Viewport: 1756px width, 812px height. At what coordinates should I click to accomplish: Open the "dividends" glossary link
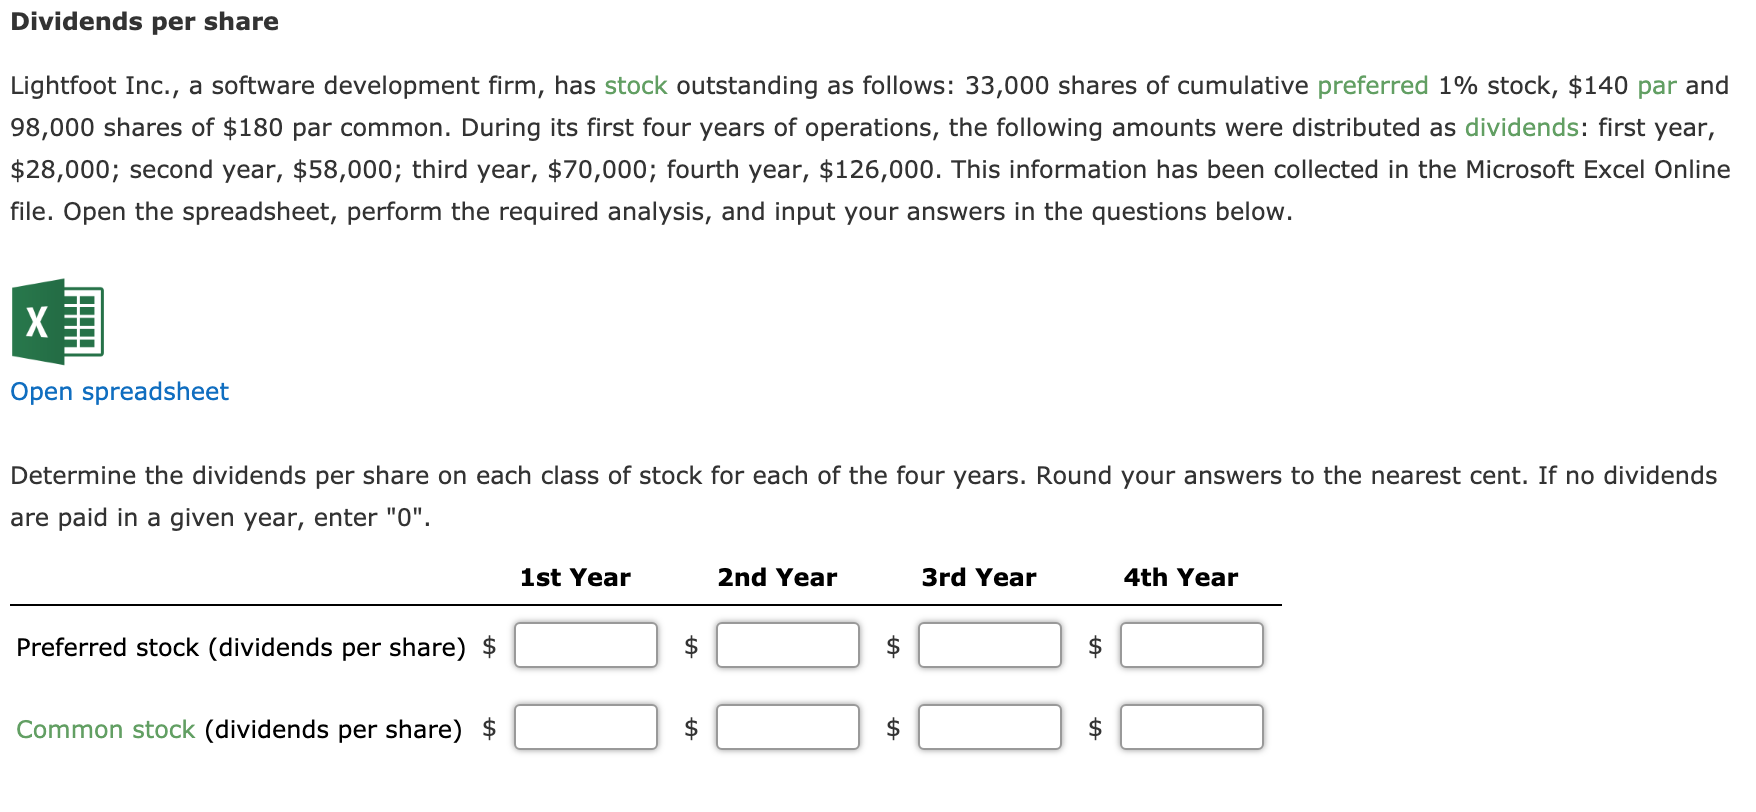(x=1519, y=128)
